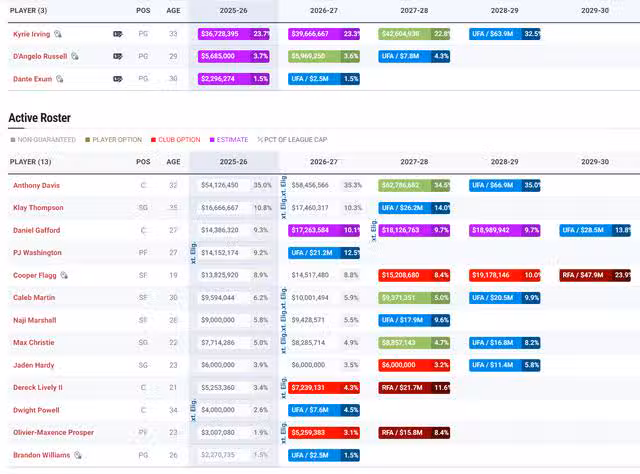Image resolution: width=640 pixels, height=474 pixels.
Task: Open Klay Thompson player link
Action: tap(38, 208)
